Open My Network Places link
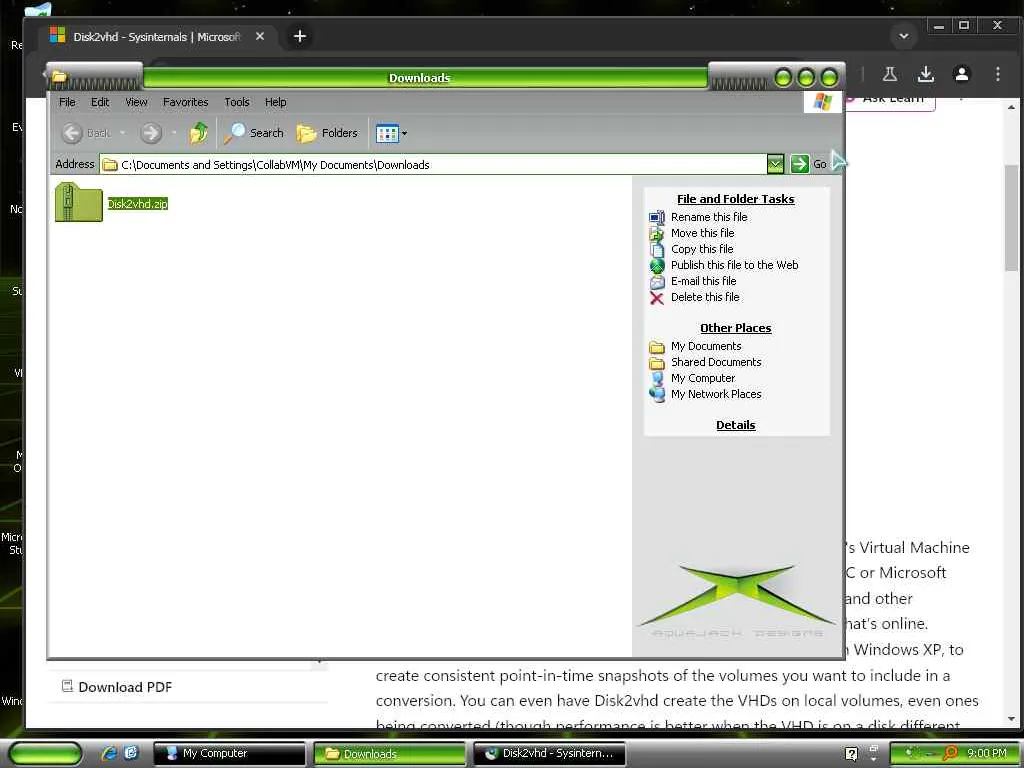Image resolution: width=1024 pixels, height=768 pixels. point(716,394)
